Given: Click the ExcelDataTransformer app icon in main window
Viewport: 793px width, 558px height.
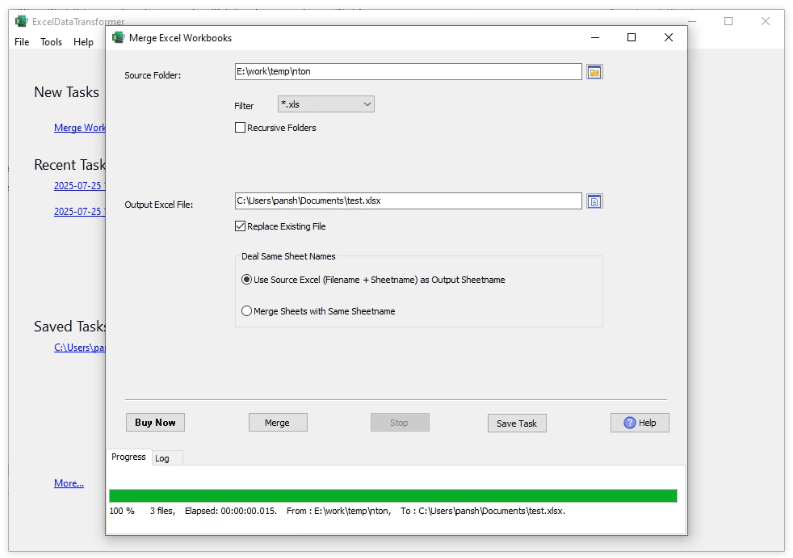Looking at the screenshot, I should [21, 21].
